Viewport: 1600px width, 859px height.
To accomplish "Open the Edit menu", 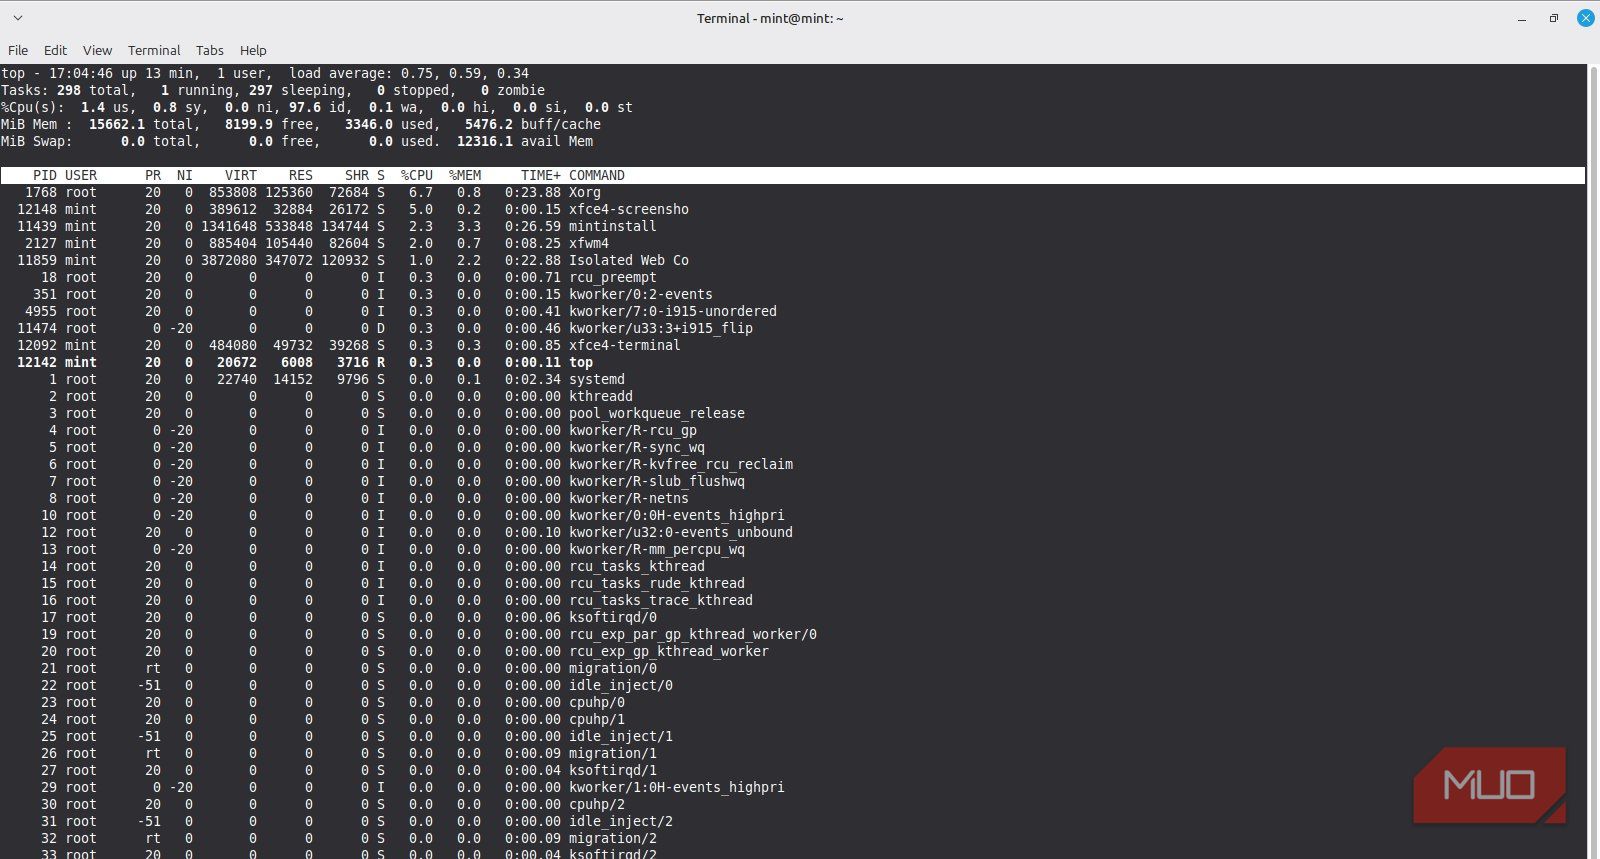I will coord(55,50).
